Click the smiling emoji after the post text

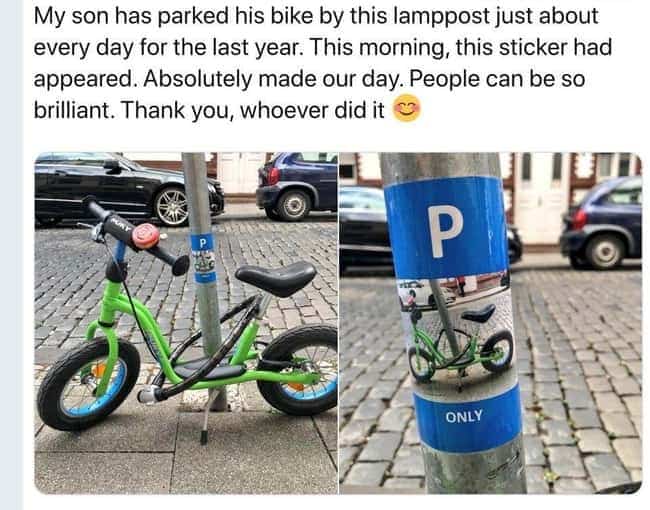coord(407,108)
